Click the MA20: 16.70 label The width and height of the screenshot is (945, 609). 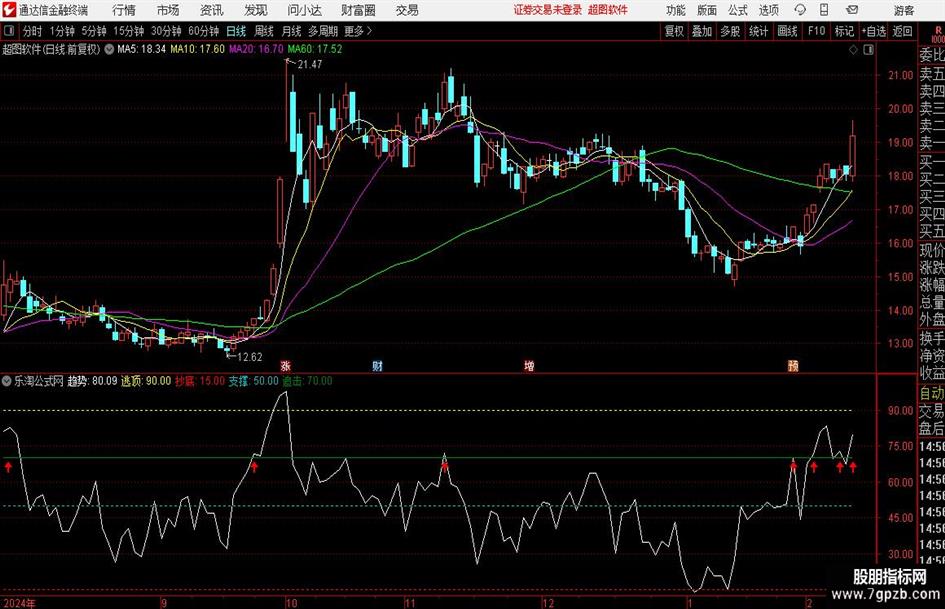[256, 49]
